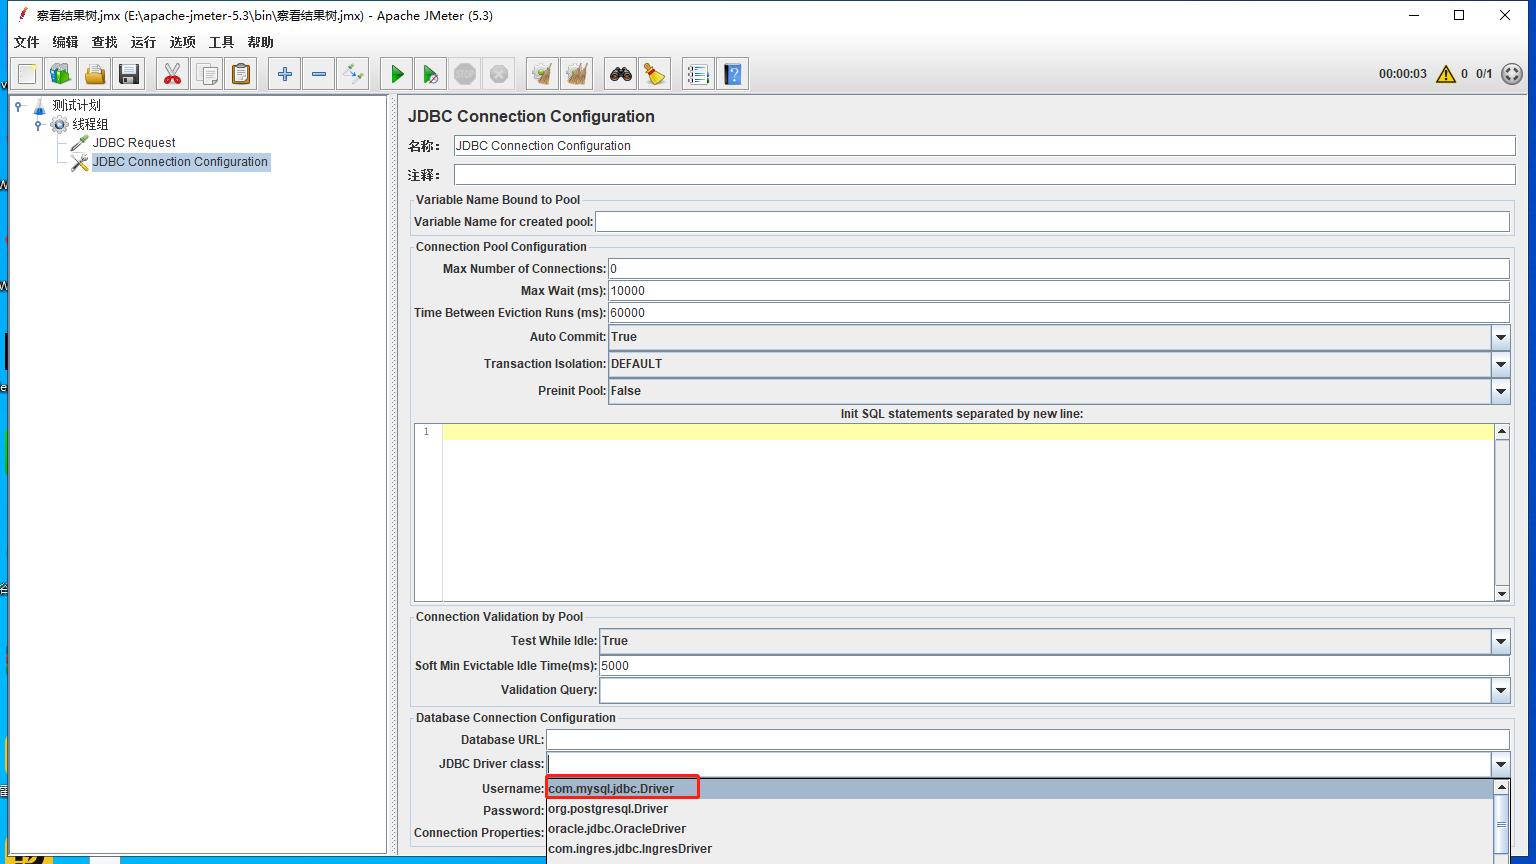Click the 名称 name input field
Screen dimensions: 1536x864
click(985, 146)
